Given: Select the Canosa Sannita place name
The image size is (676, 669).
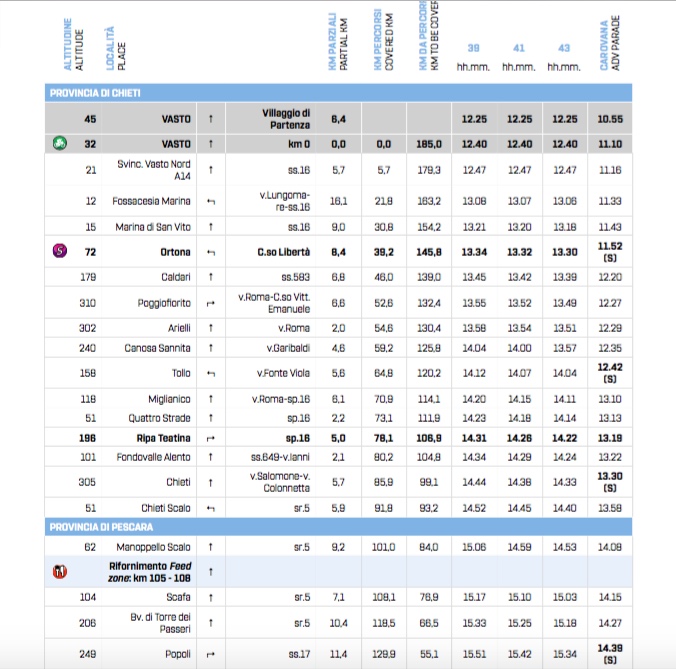Looking at the screenshot, I should pyautogui.click(x=157, y=348).
